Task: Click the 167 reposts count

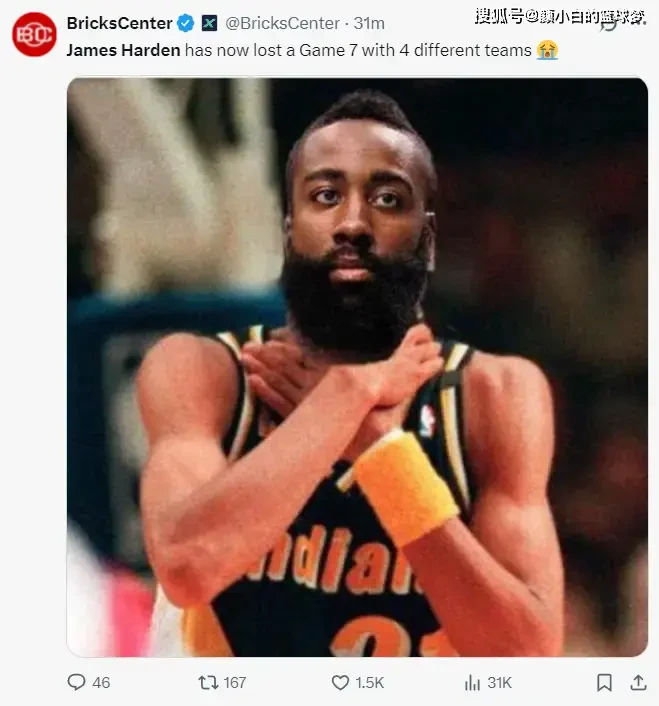Action: (x=235, y=683)
